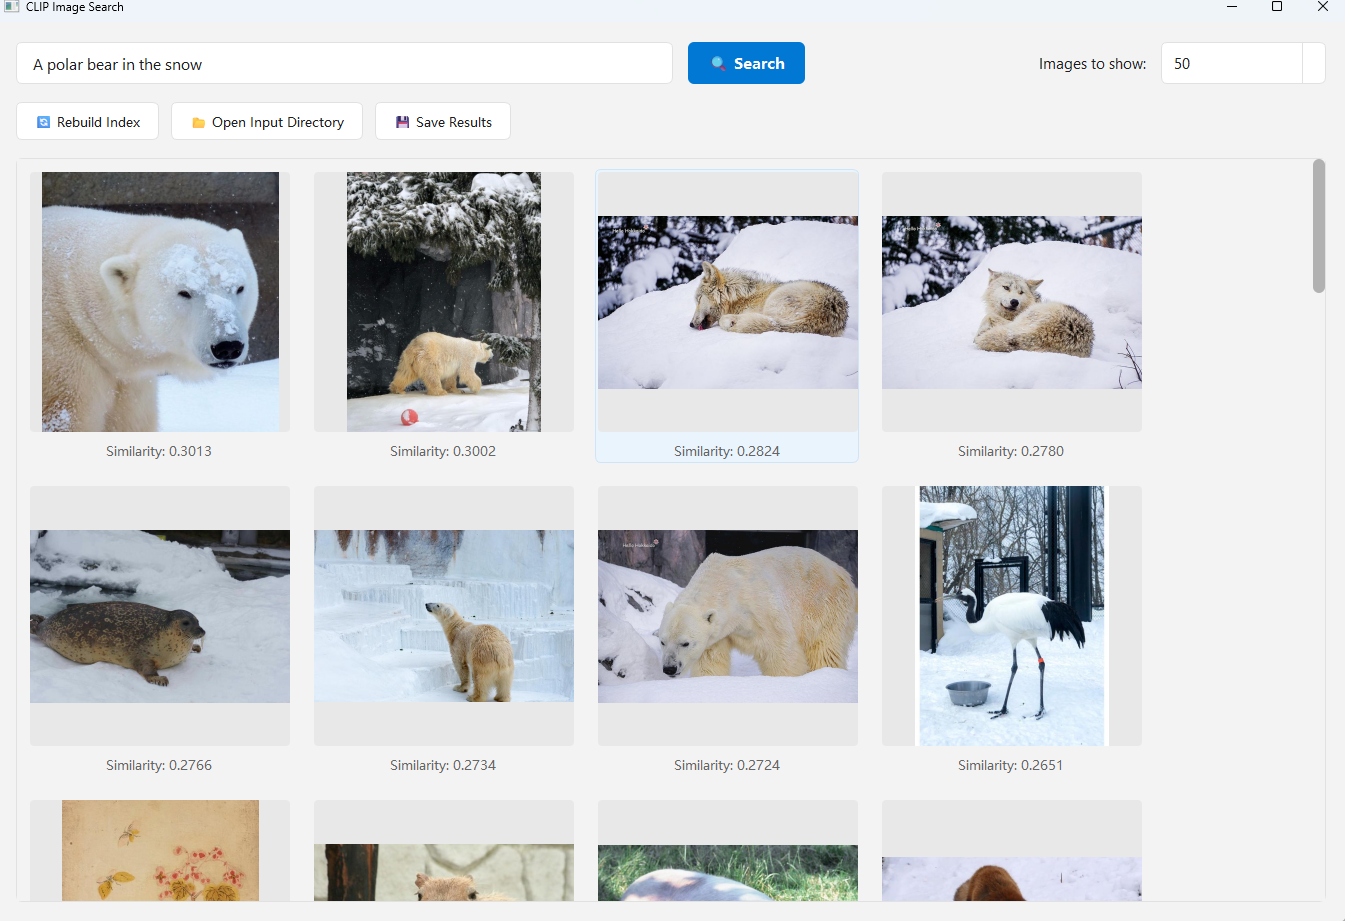Screen dimensions: 1345x921
Task: Click the Similarity: 0.2724 label
Action: tap(727, 765)
